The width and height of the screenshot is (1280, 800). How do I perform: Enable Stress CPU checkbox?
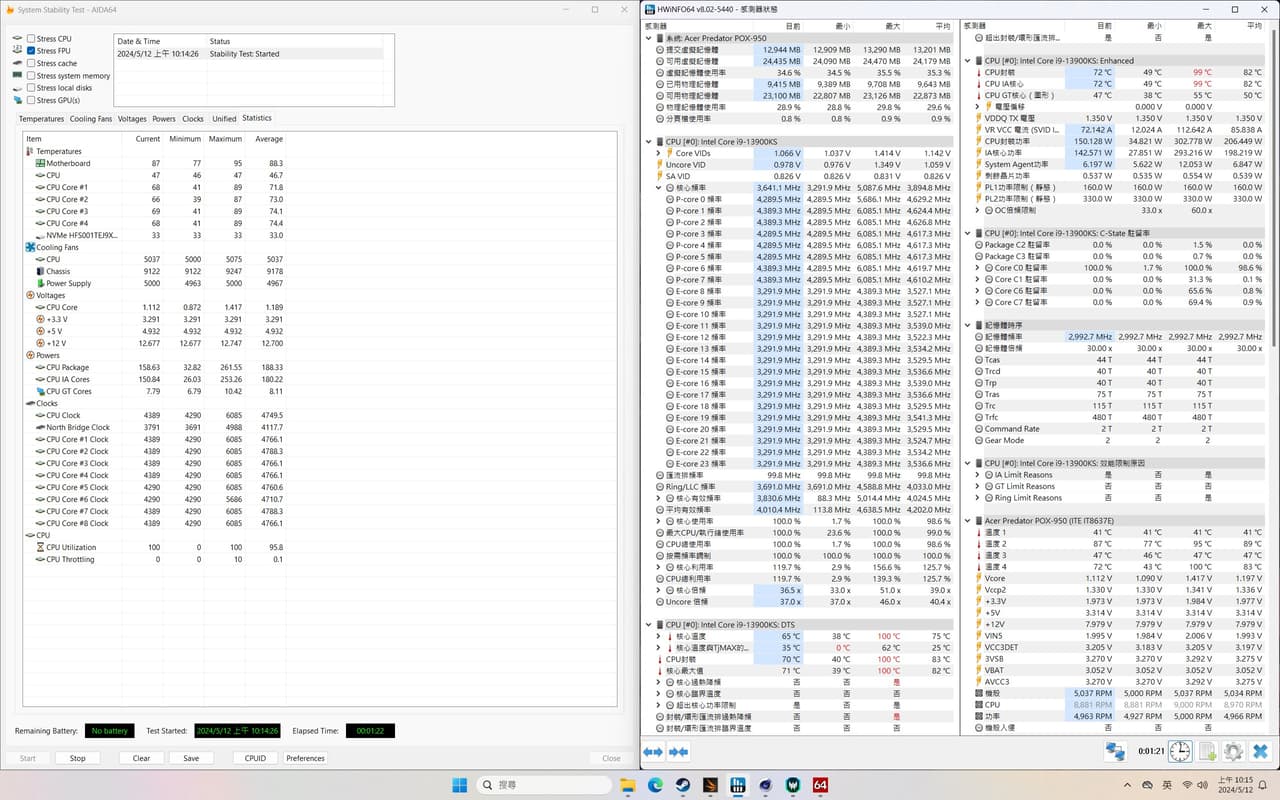pyautogui.click(x=31, y=39)
